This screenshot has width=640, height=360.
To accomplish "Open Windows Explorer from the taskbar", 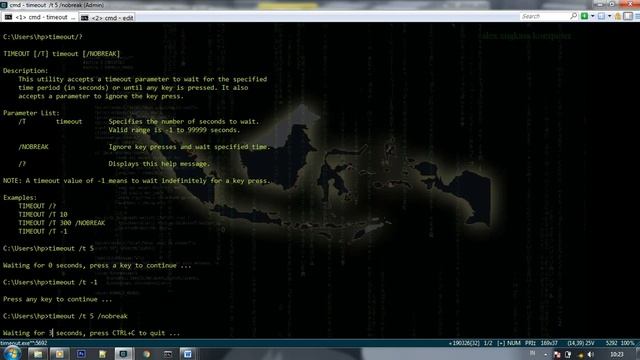I will tap(38, 354).
